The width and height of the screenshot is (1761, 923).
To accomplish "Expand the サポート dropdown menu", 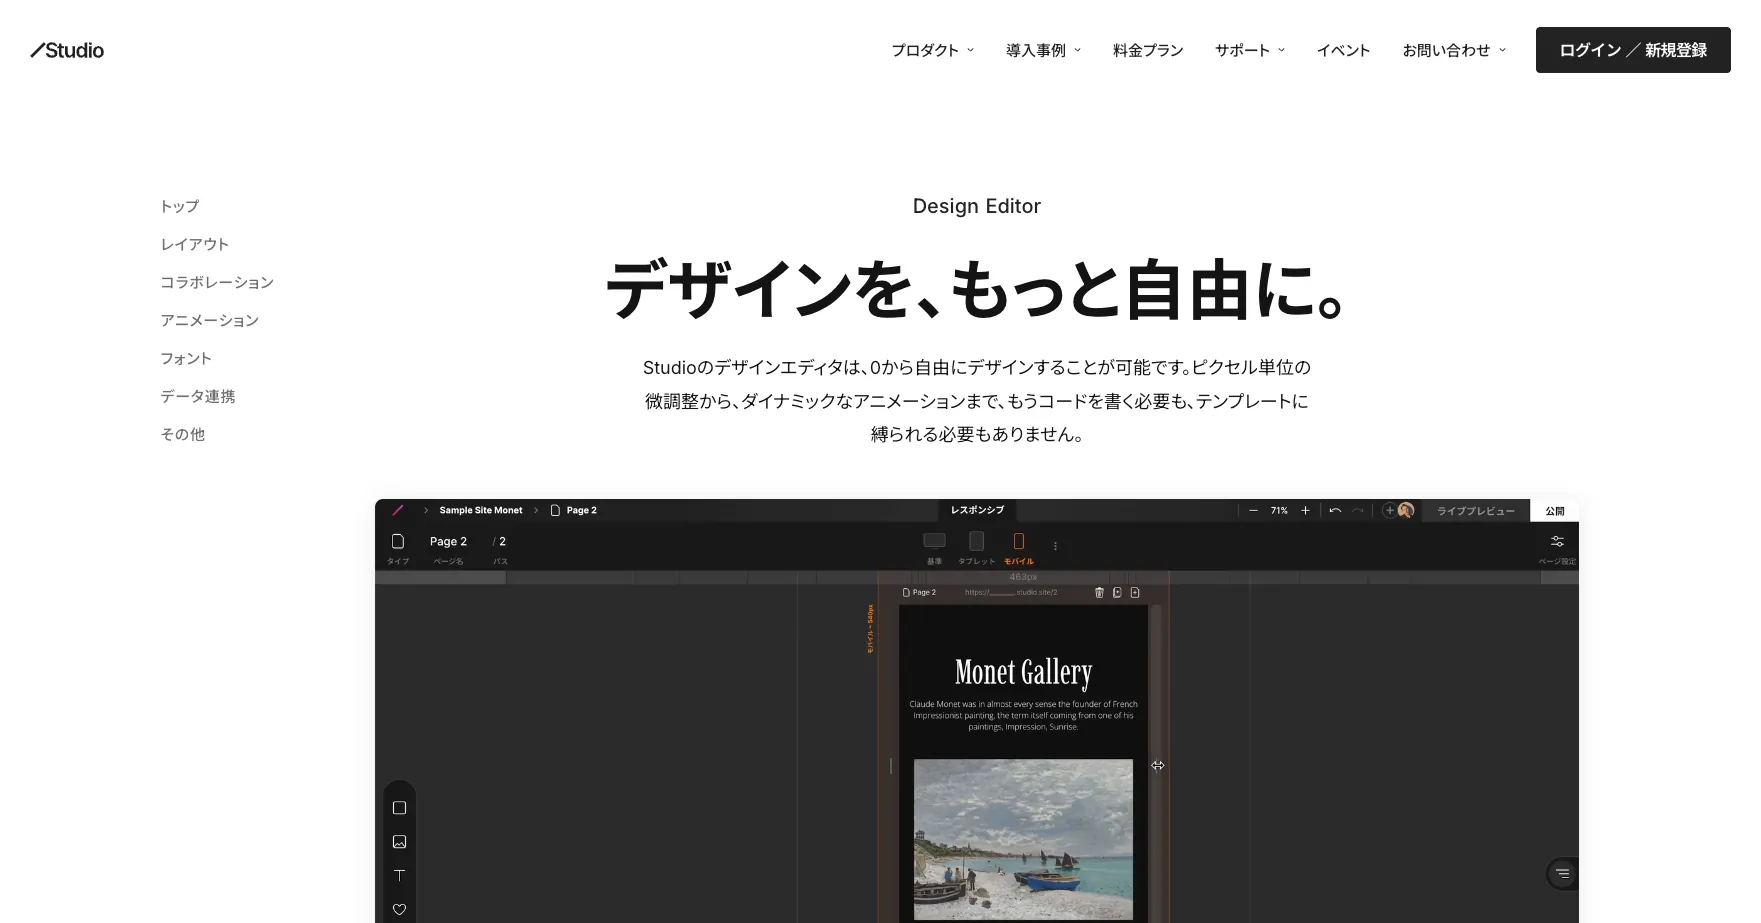I will pos(1250,50).
